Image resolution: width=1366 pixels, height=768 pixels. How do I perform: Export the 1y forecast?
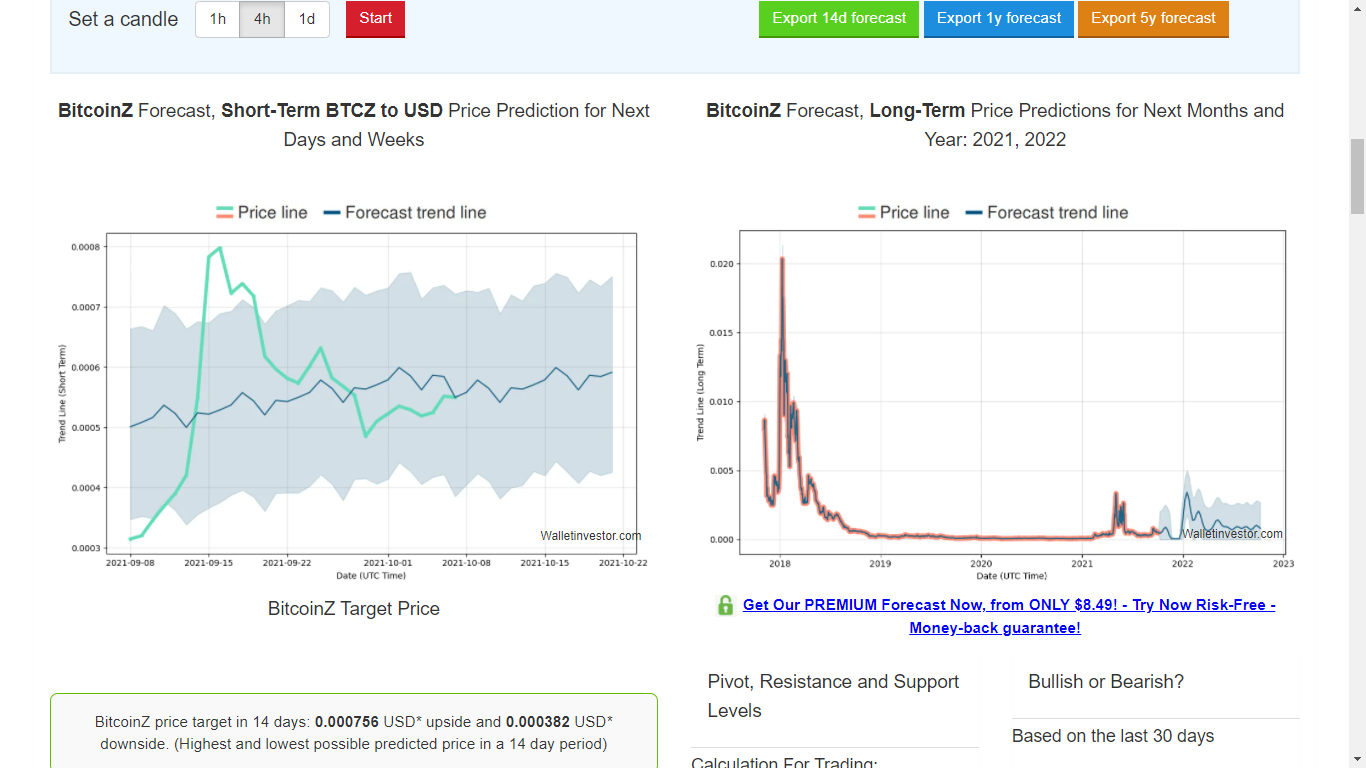coord(999,19)
